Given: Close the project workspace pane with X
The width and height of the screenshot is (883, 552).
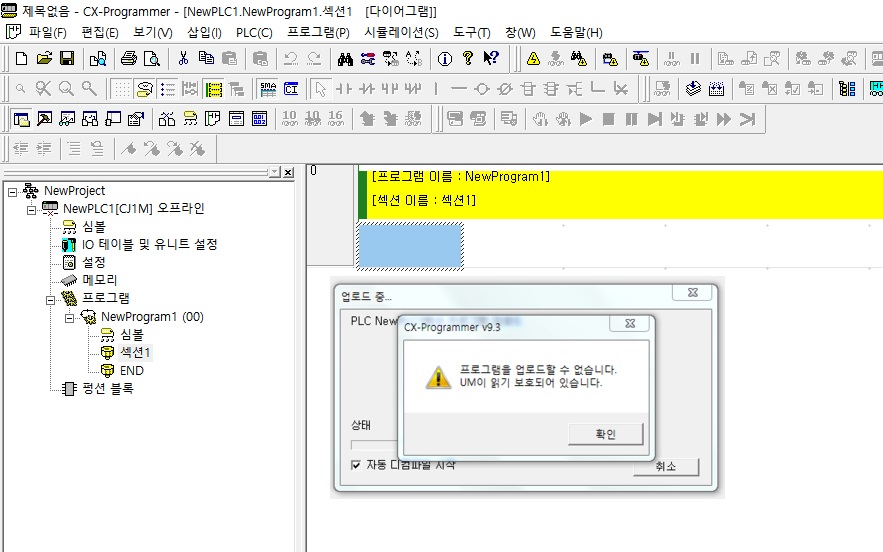Looking at the screenshot, I should (x=288, y=172).
